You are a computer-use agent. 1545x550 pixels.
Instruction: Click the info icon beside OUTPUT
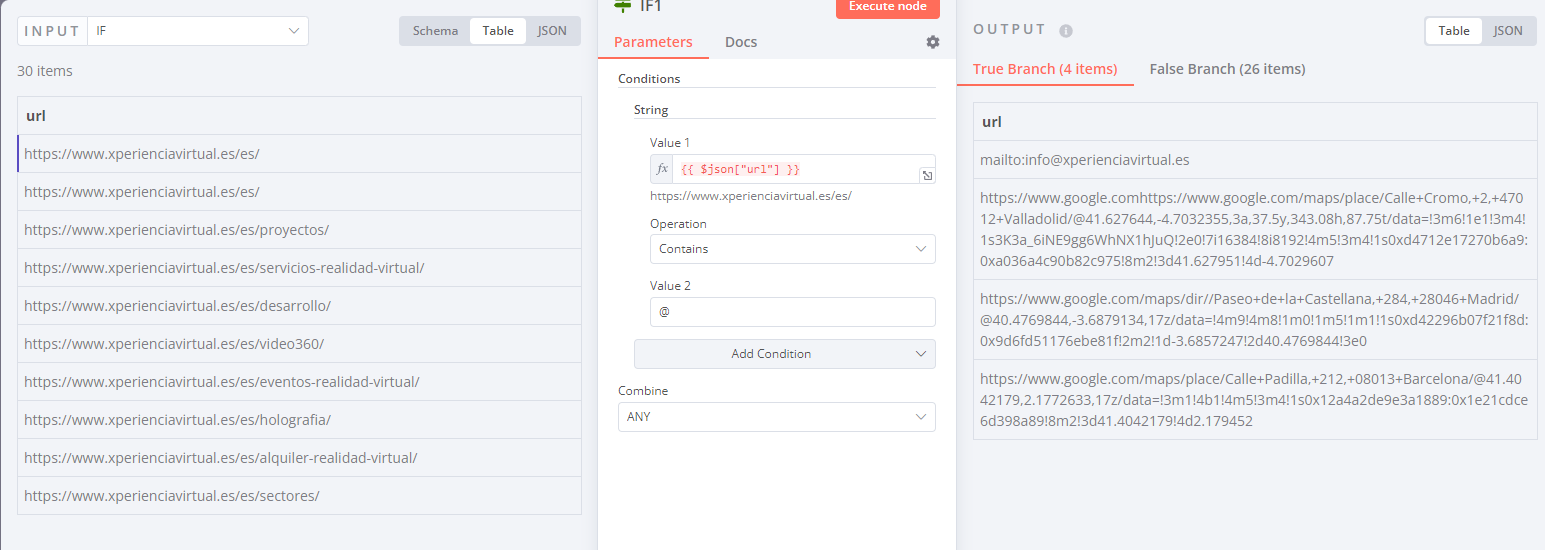(1066, 31)
